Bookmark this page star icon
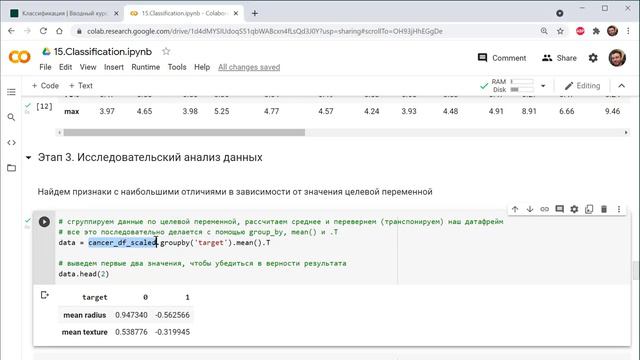640x360 pixels. (x=560, y=31)
